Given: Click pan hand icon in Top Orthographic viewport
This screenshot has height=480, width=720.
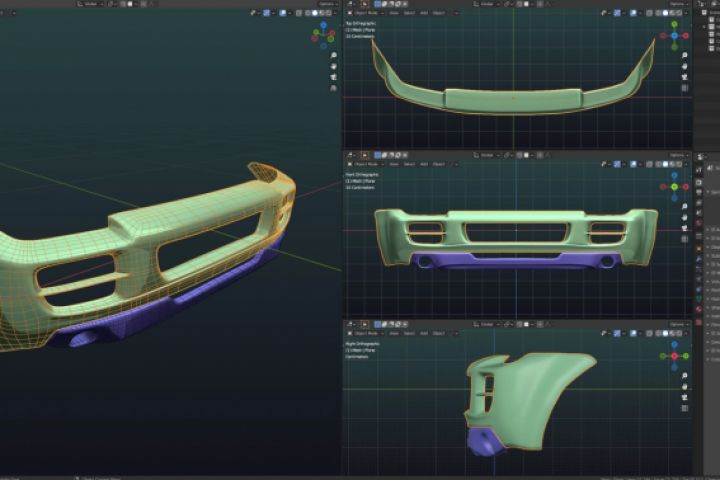Looking at the screenshot, I should click(685, 66).
